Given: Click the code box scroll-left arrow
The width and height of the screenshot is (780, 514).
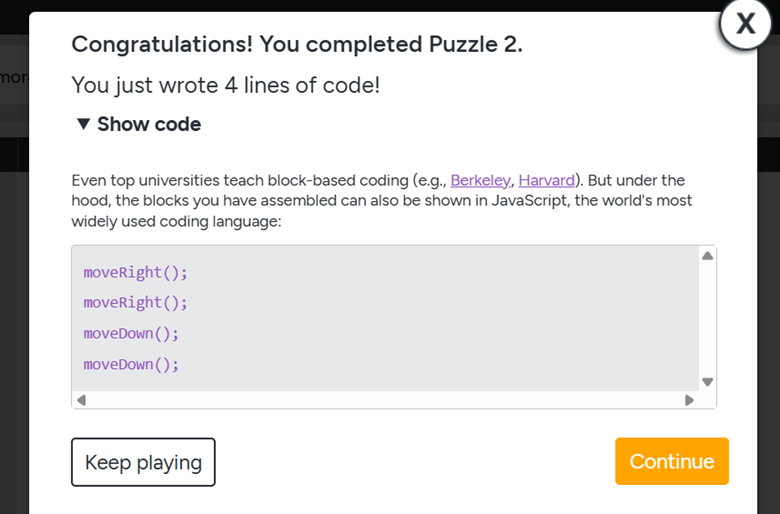Looking at the screenshot, I should [x=82, y=400].
